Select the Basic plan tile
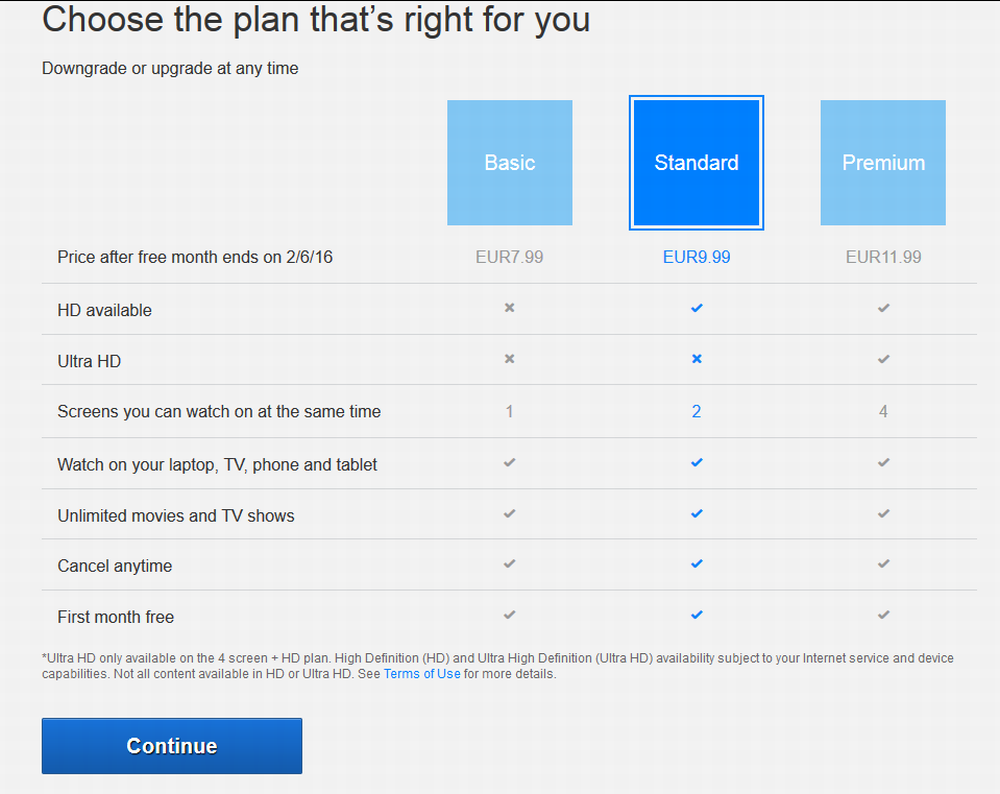Screen dimensions: 1000x794 tap(510, 163)
